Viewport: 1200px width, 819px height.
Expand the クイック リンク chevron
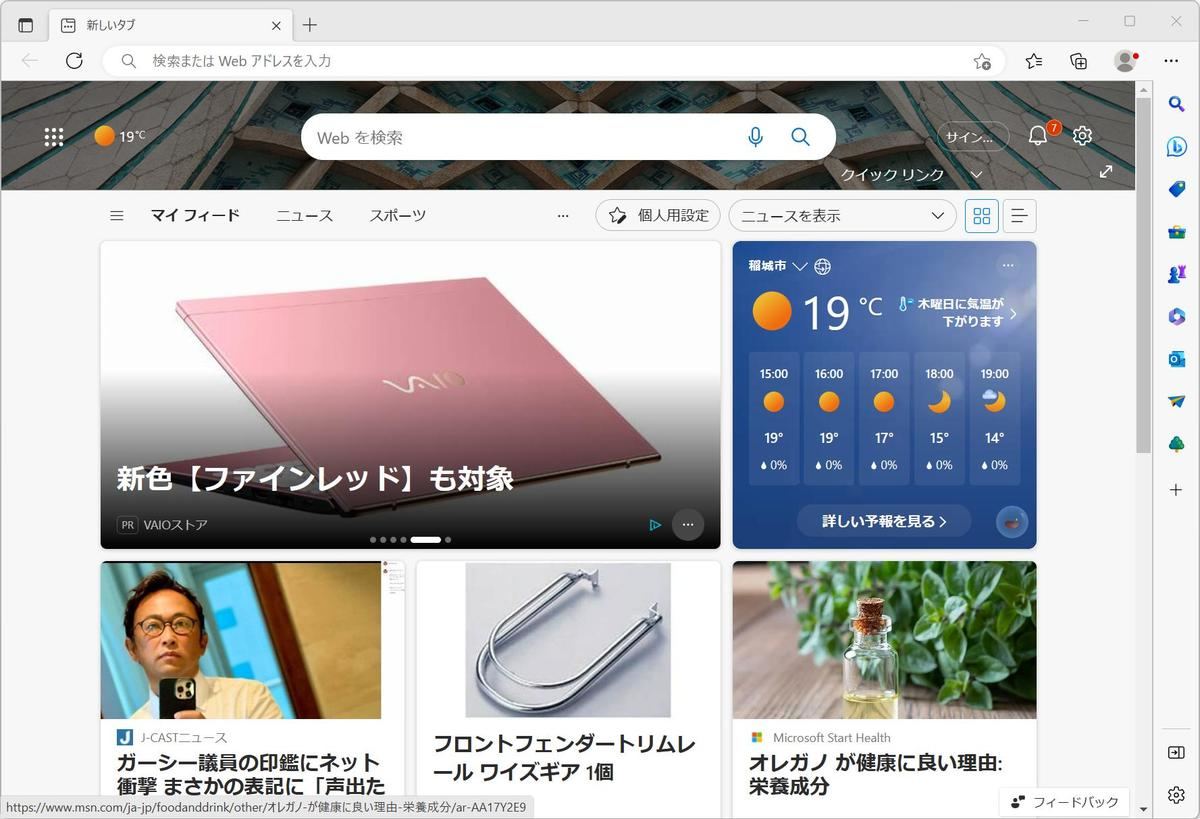pos(977,174)
